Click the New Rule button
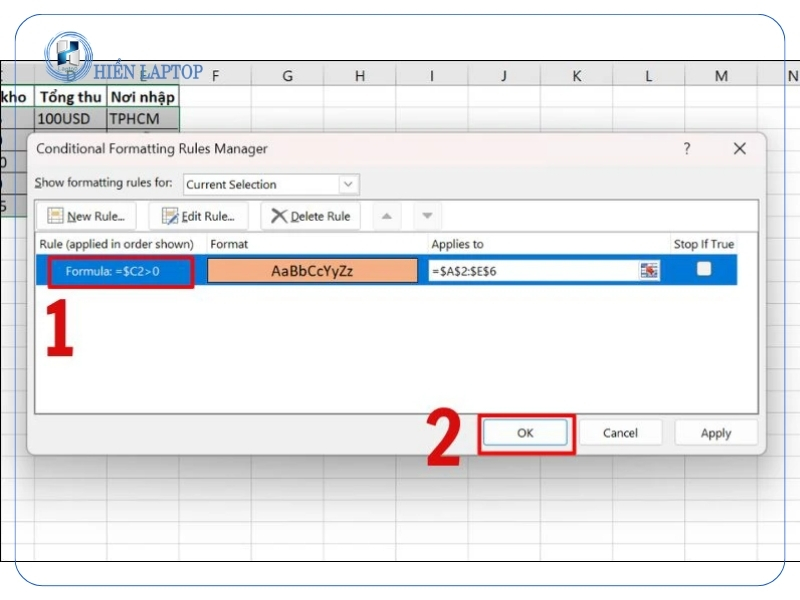The width and height of the screenshot is (800, 600). (x=86, y=216)
